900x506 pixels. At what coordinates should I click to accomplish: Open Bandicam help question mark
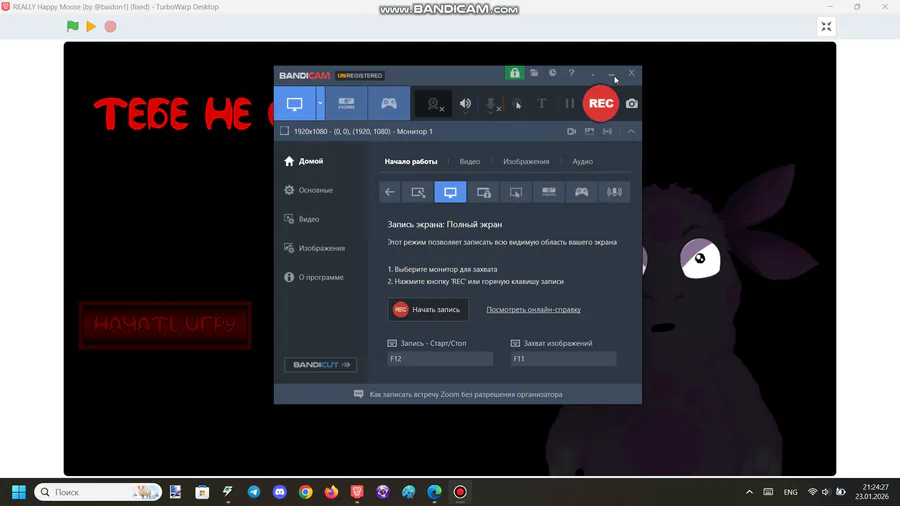(571, 73)
